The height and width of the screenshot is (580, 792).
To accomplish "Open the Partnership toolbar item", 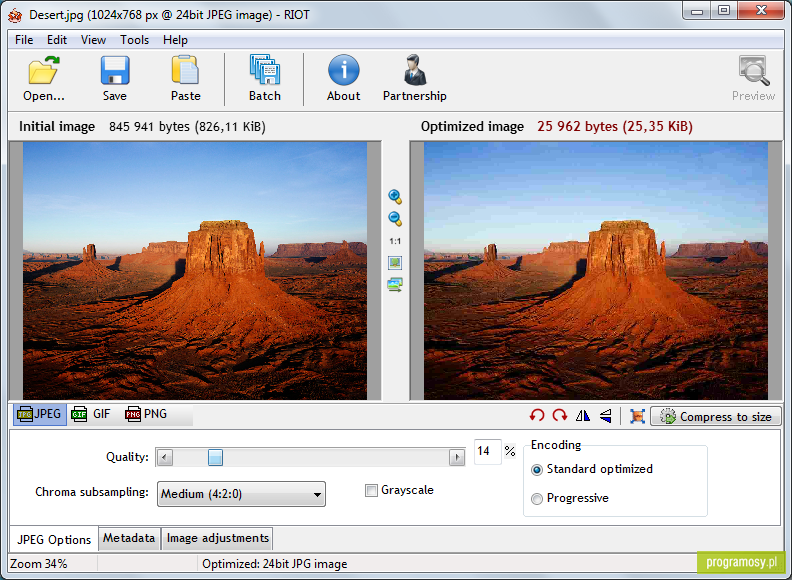I will pyautogui.click(x=415, y=78).
